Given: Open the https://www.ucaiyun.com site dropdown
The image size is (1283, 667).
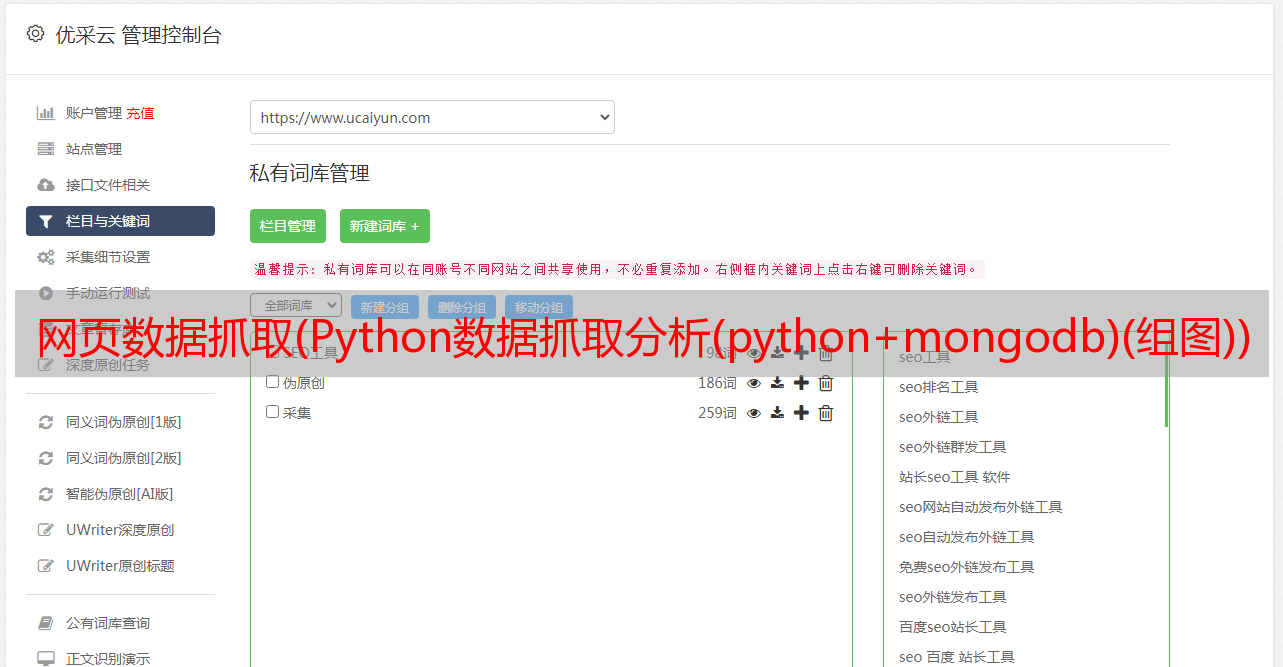Looking at the screenshot, I should (x=432, y=117).
